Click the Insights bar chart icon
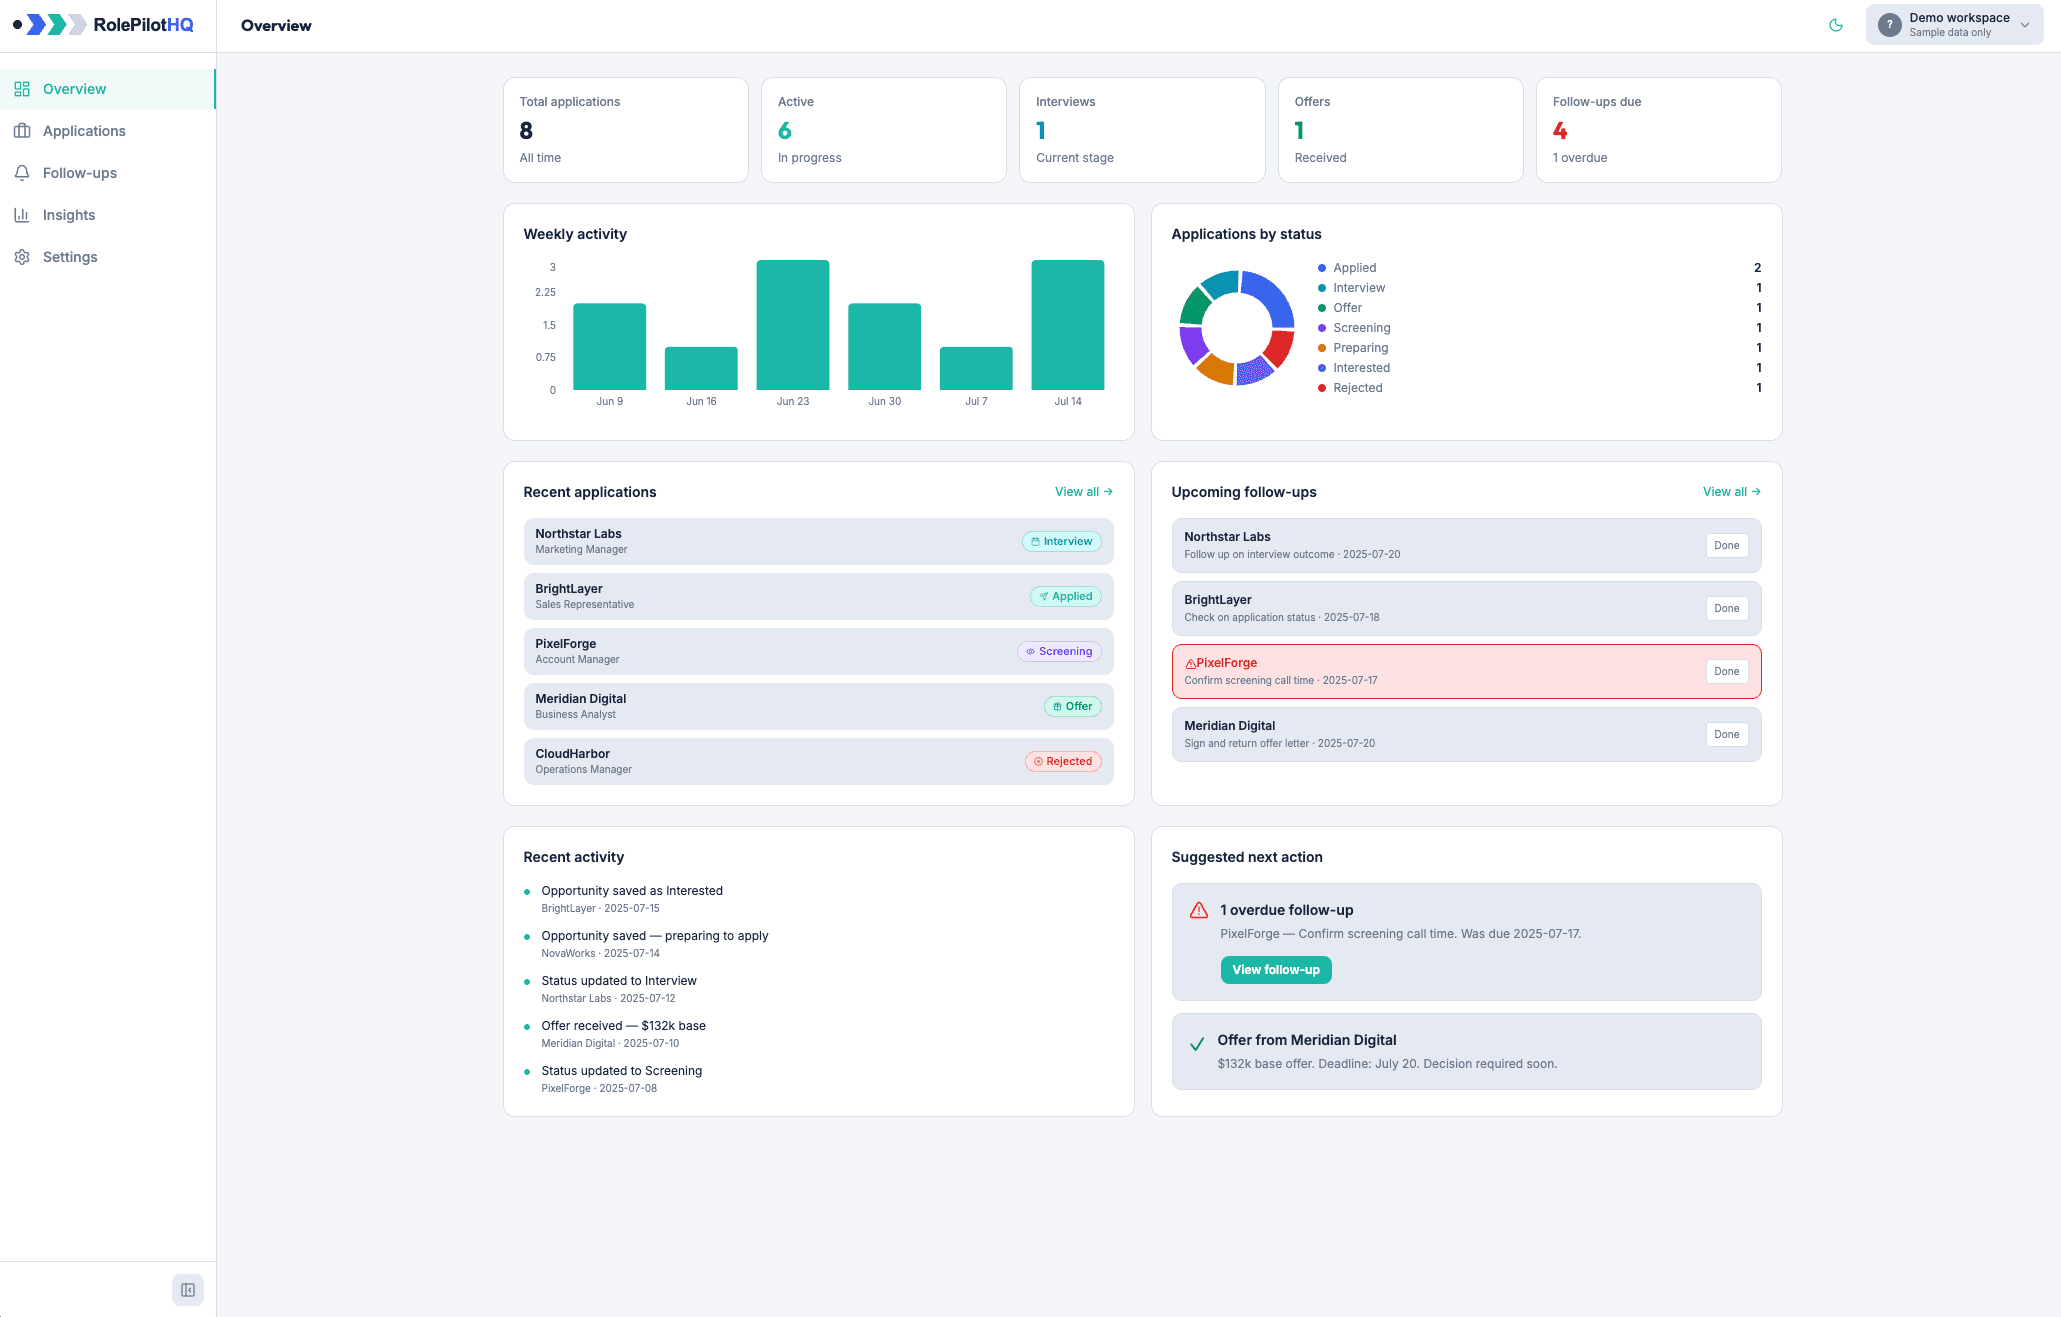 [x=22, y=215]
